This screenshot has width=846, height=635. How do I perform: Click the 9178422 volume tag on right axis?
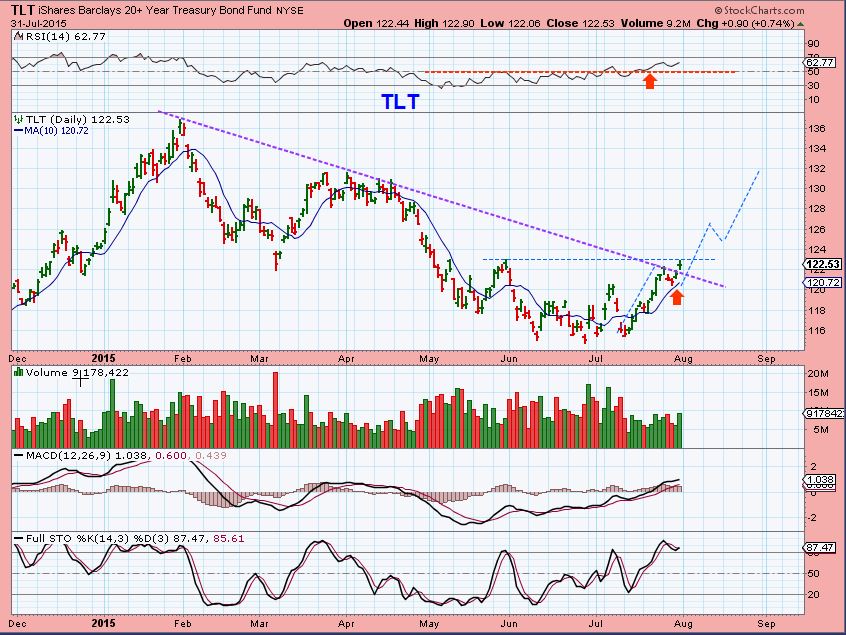(x=824, y=413)
